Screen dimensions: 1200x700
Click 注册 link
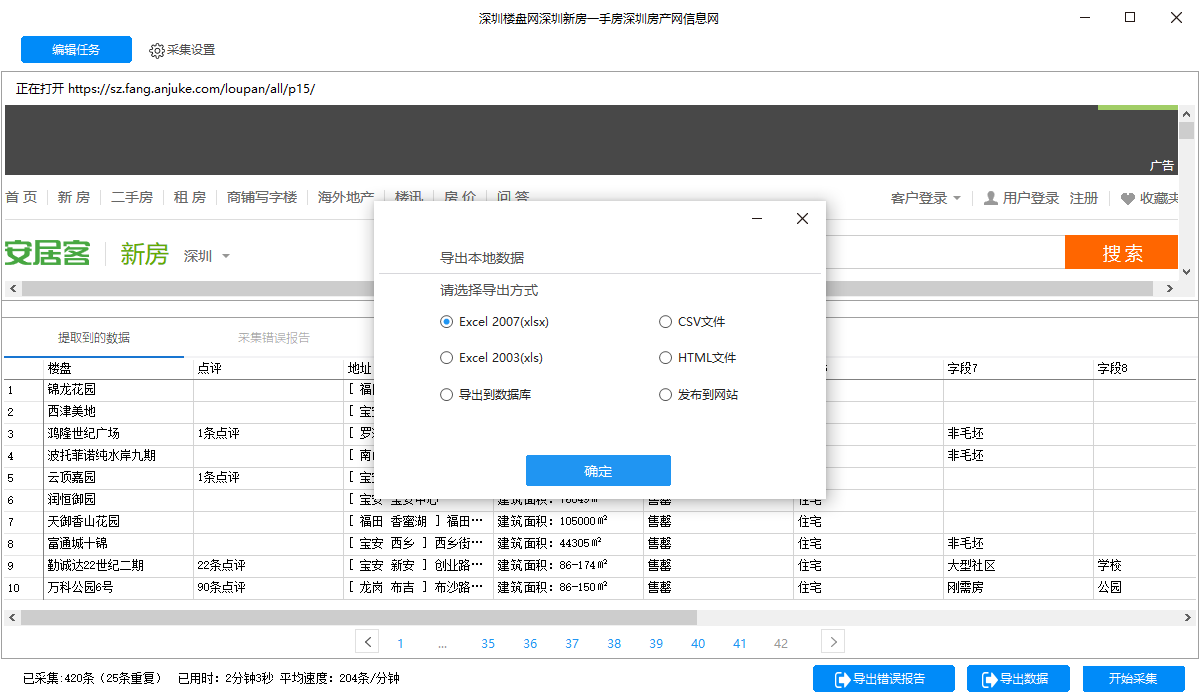[x=1084, y=198]
